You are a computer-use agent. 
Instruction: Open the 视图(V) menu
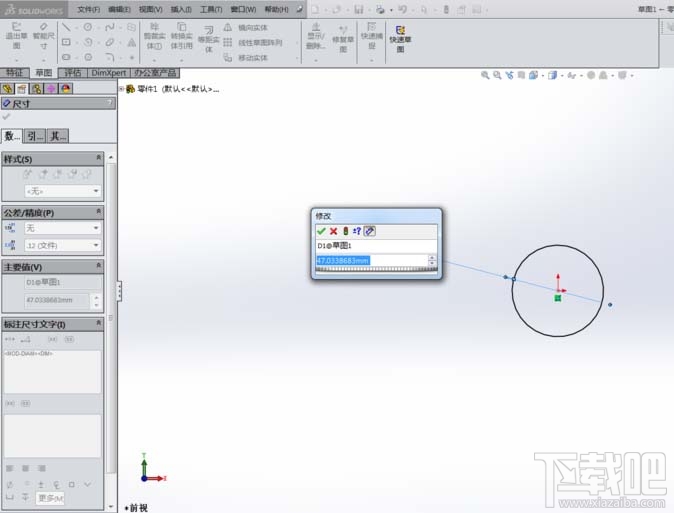[151, 9]
